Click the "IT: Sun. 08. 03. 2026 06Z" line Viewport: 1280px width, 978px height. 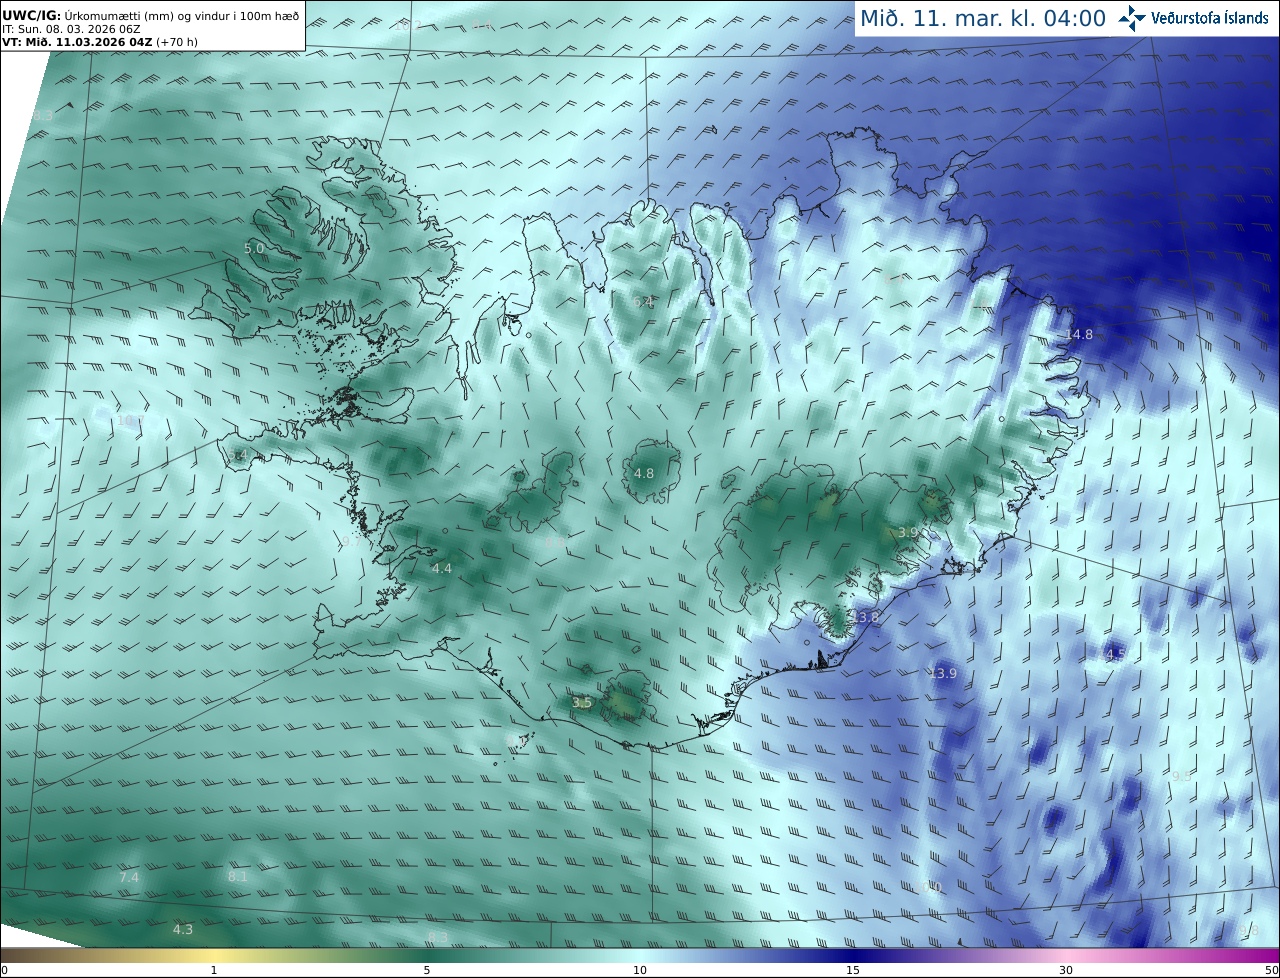point(71,29)
